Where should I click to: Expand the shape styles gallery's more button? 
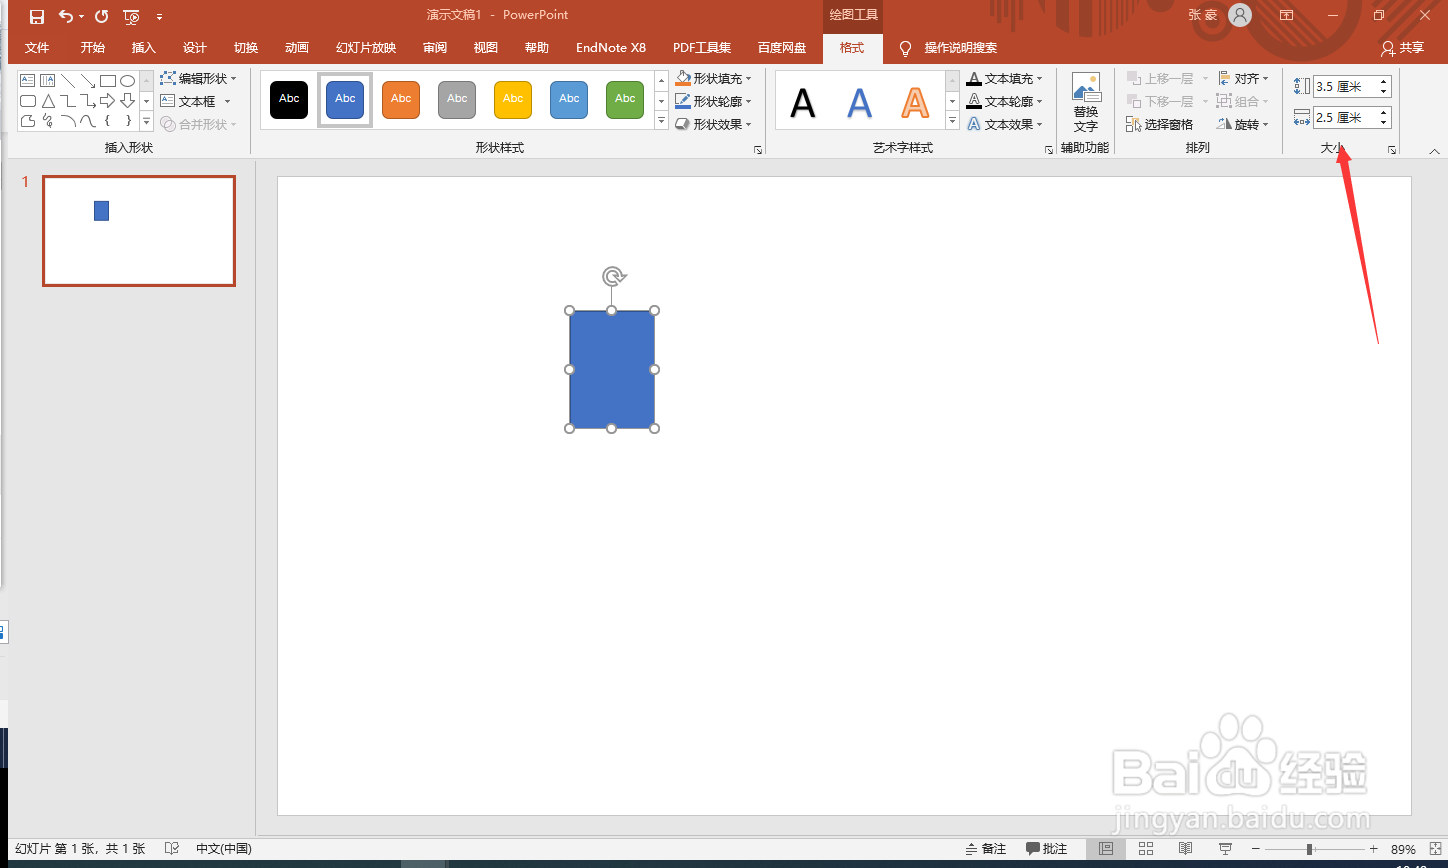click(661, 121)
